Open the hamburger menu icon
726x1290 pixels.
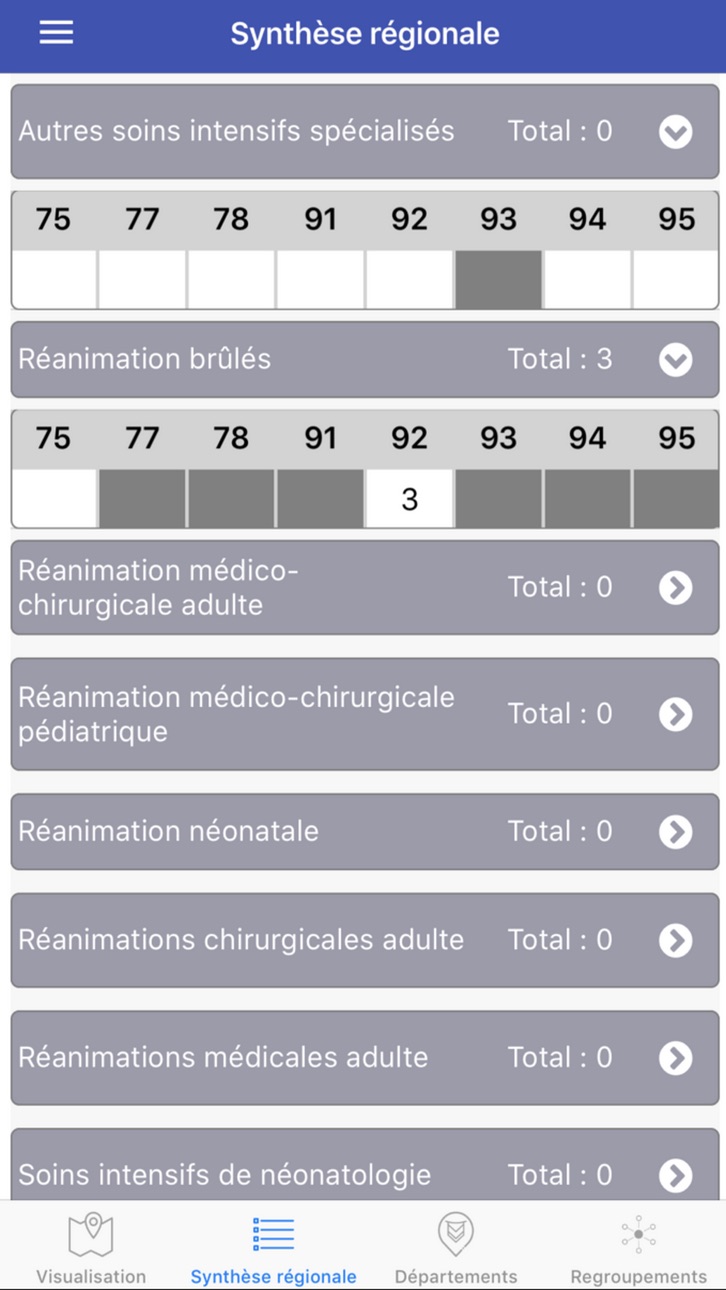coord(56,32)
